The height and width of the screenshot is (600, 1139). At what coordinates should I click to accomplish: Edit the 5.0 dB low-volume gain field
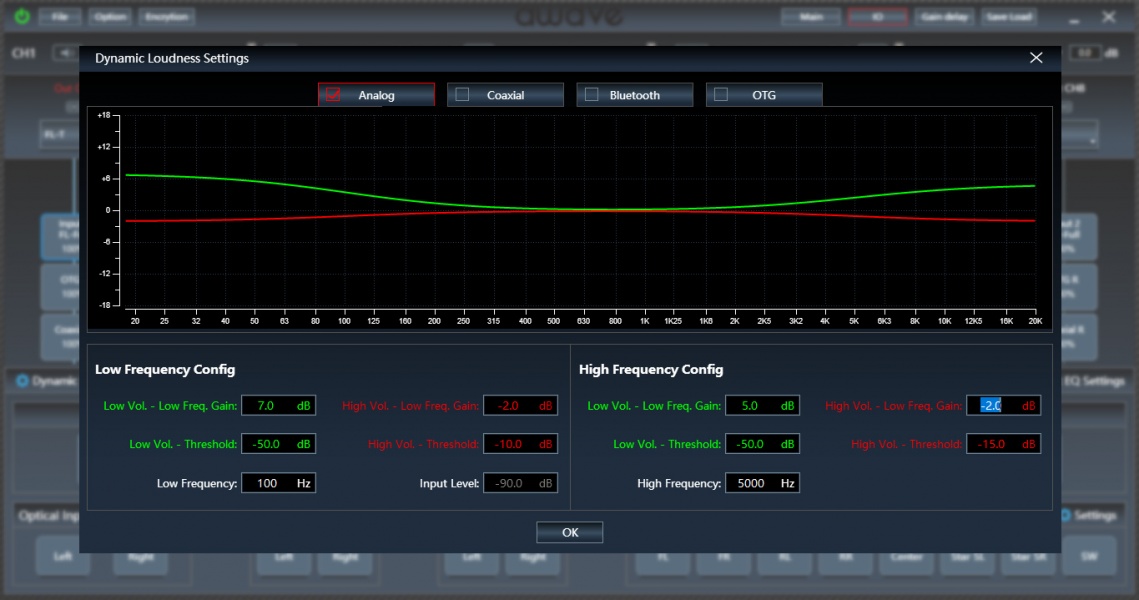click(753, 405)
